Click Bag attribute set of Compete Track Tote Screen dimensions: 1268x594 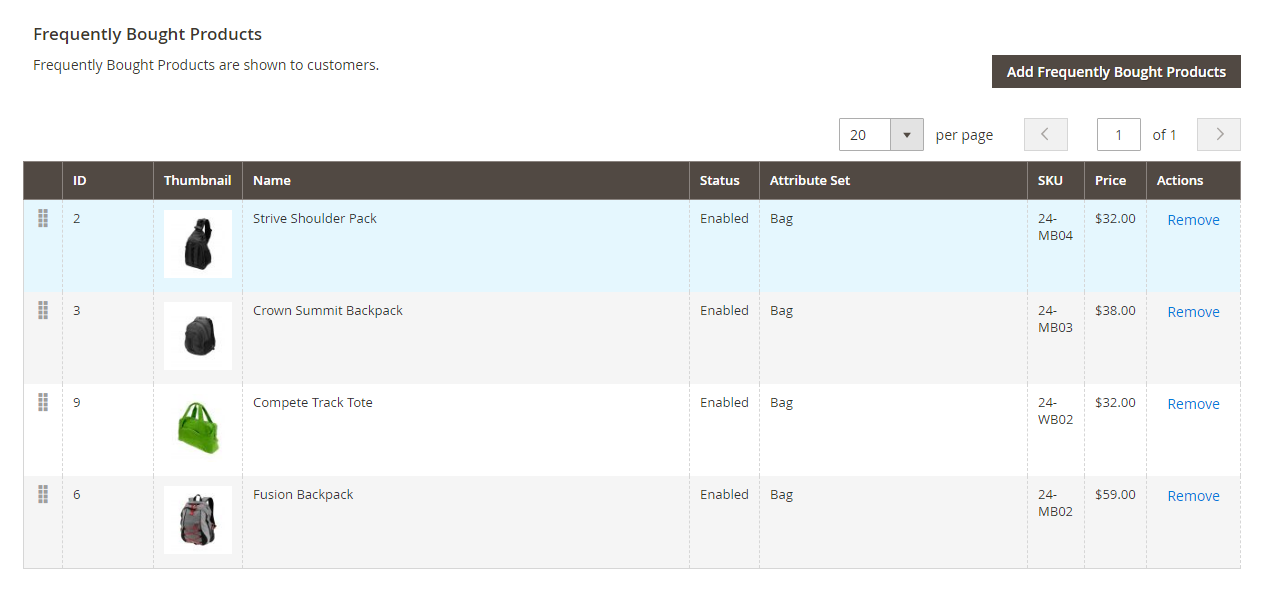click(781, 402)
